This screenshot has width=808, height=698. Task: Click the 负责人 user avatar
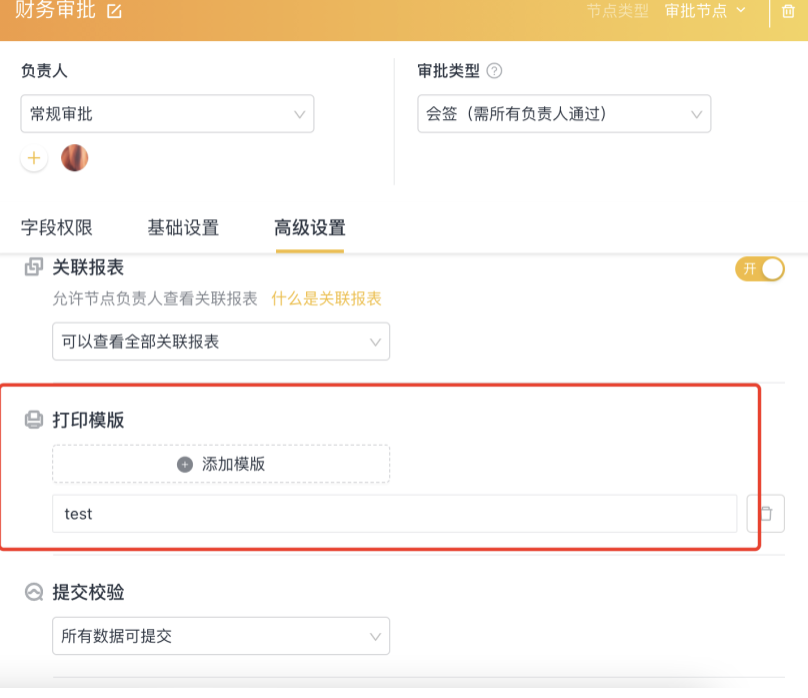click(75, 158)
